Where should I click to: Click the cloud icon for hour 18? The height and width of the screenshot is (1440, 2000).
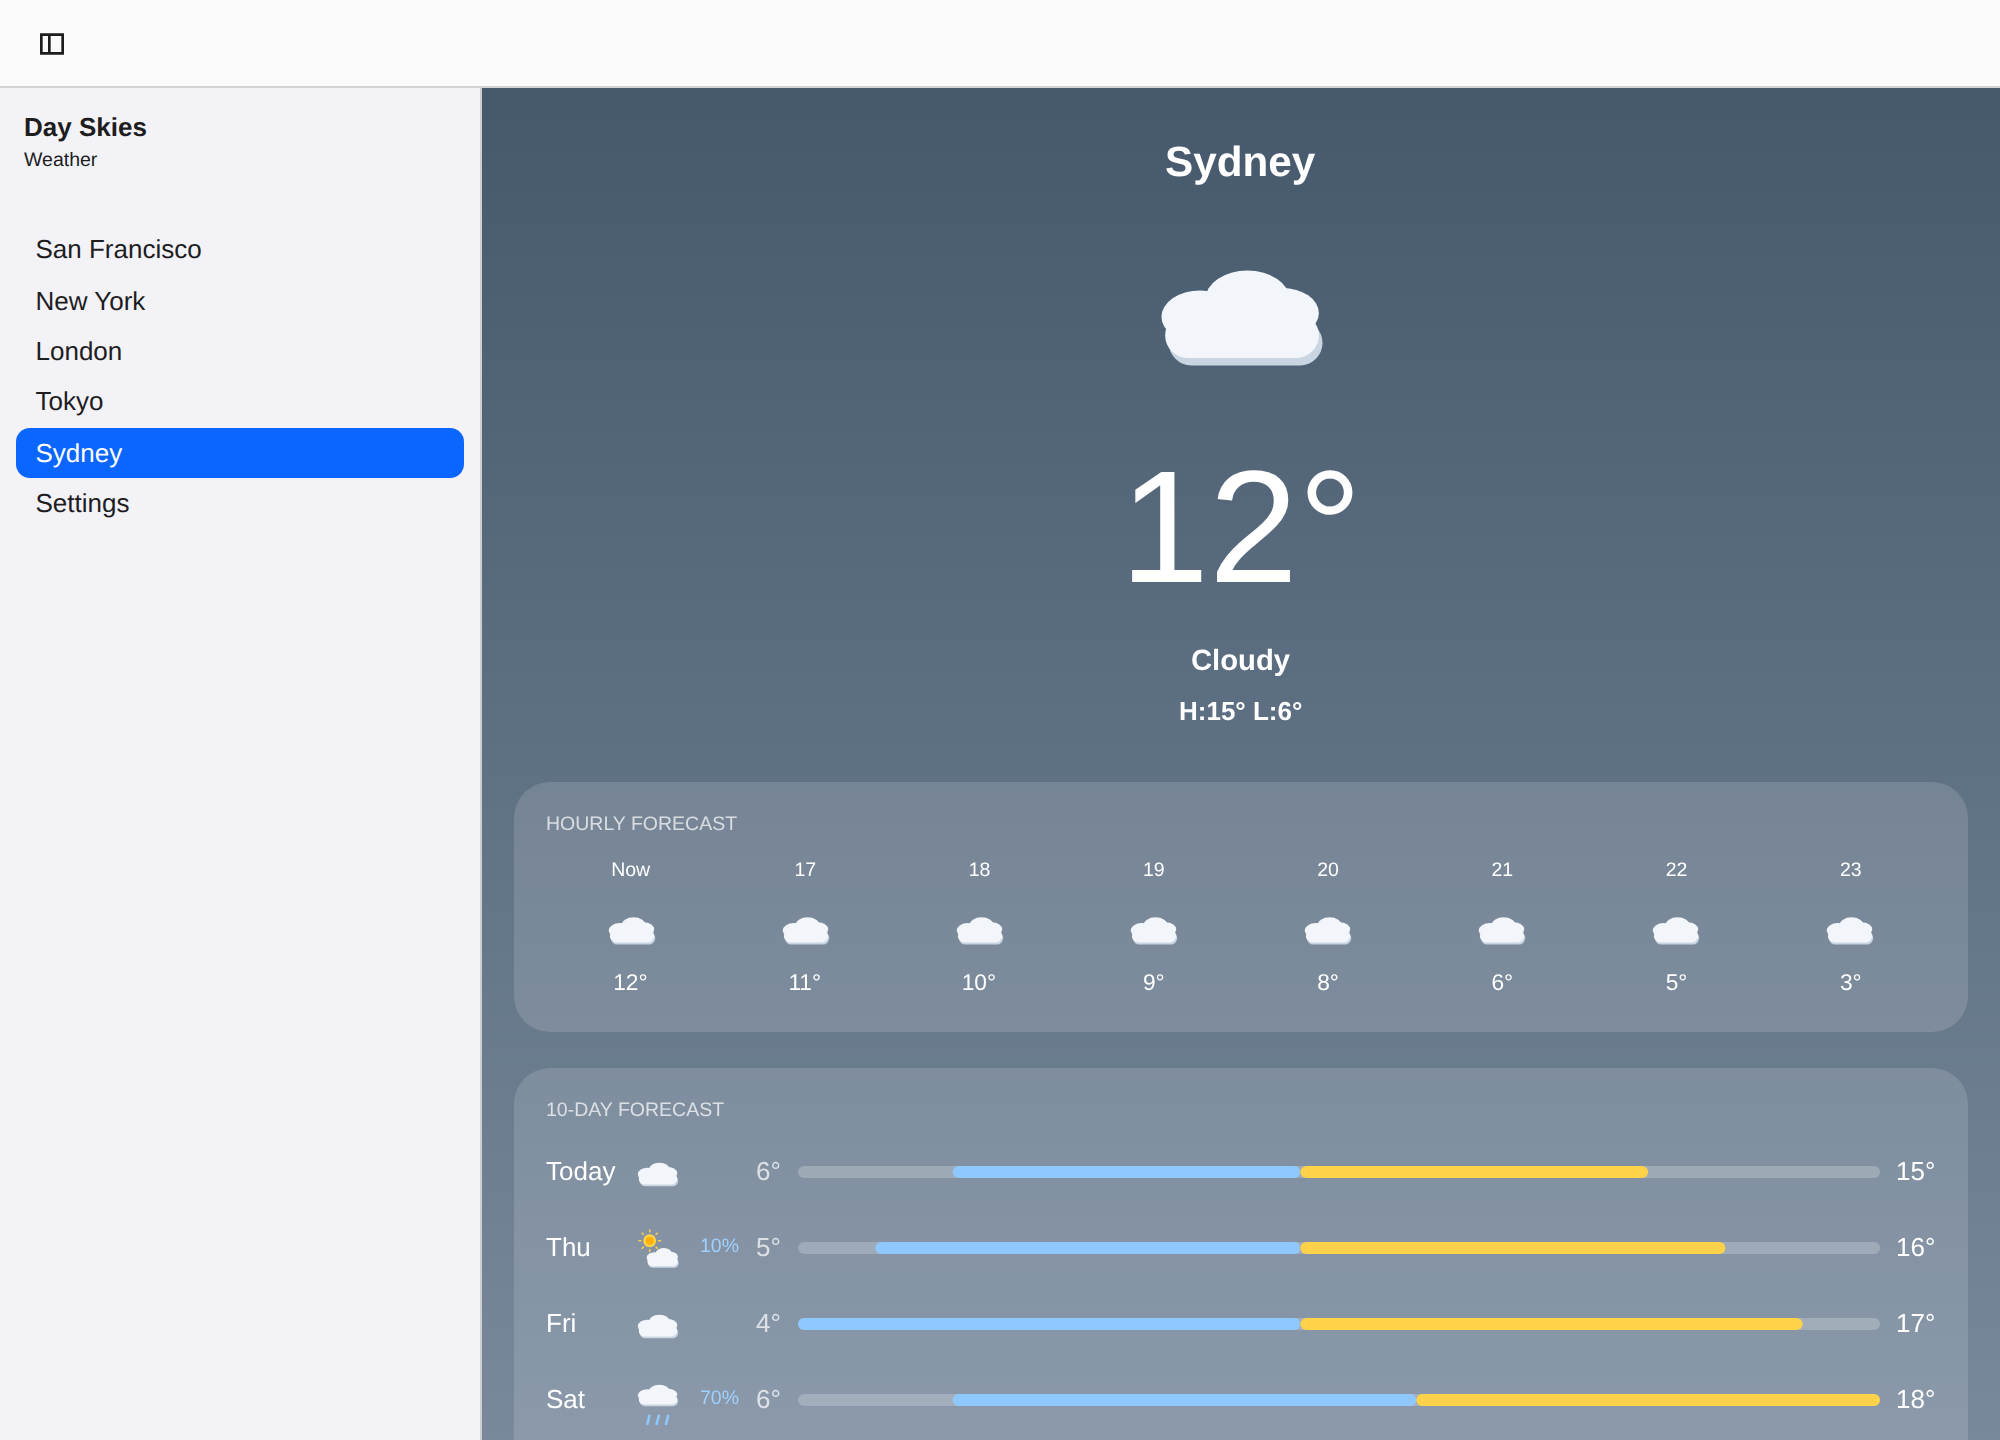pyautogui.click(x=979, y=930)
